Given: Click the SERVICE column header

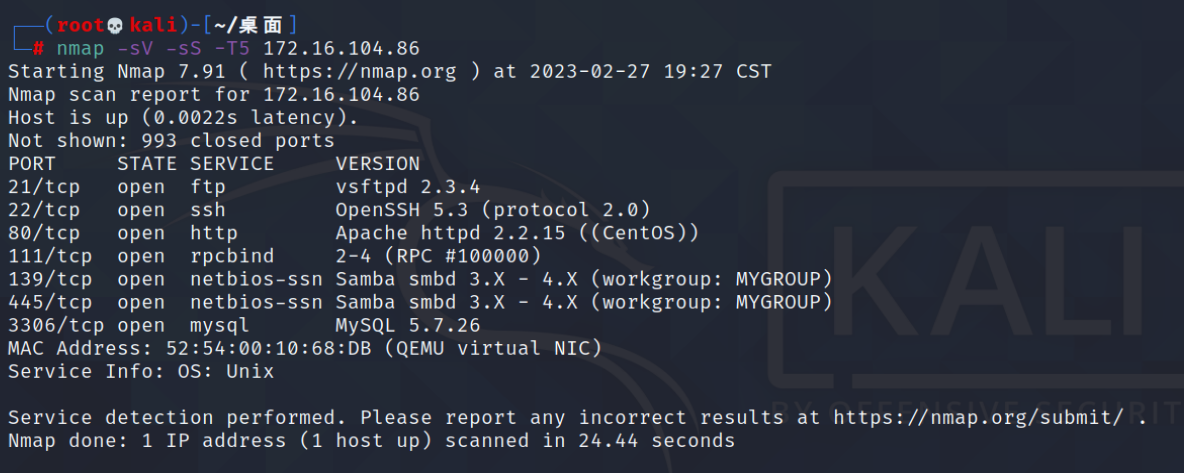Looking at the screenshot, I should 232,164.
